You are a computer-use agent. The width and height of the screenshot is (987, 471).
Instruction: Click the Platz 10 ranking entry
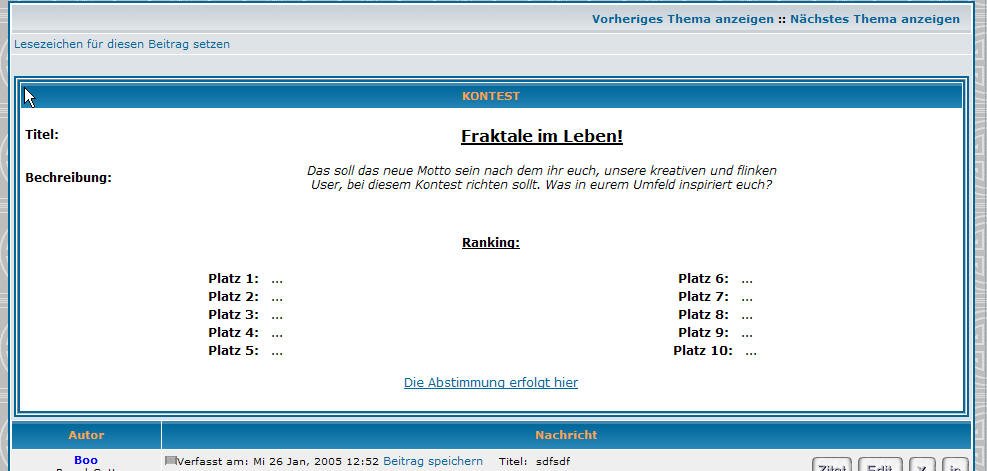(714, 351)
